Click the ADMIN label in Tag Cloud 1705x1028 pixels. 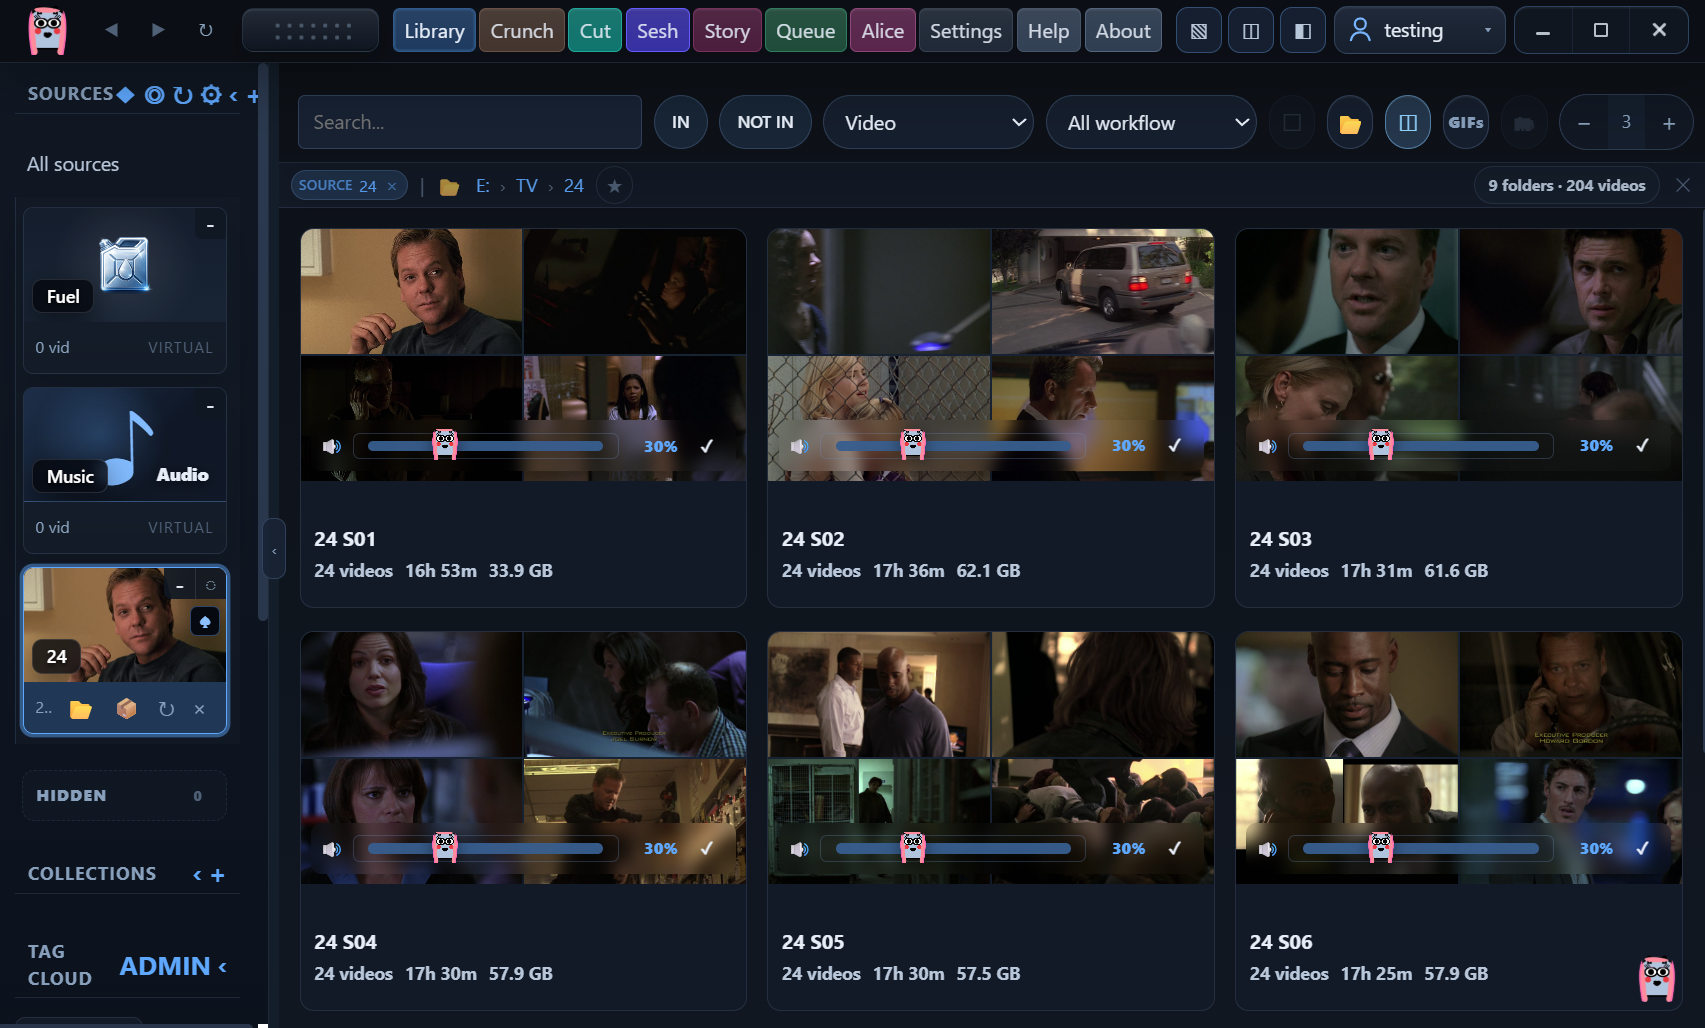(165, 966)
